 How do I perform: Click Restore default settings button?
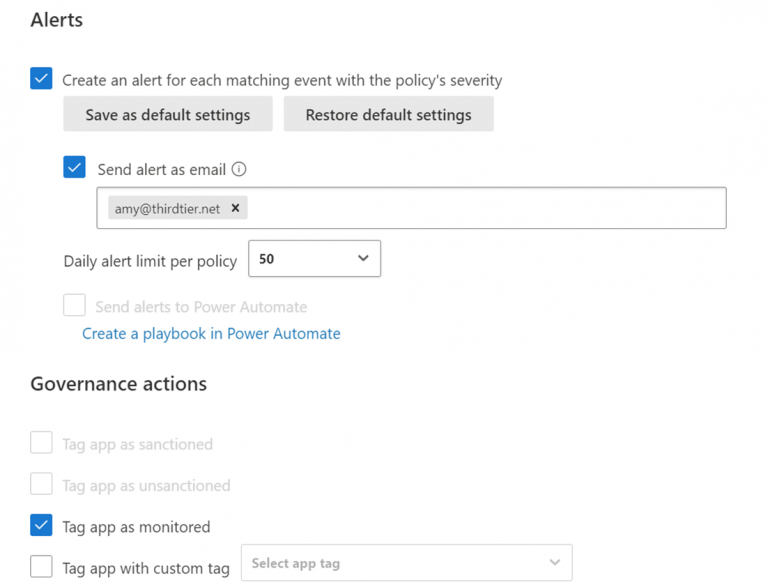click(388, 114)
